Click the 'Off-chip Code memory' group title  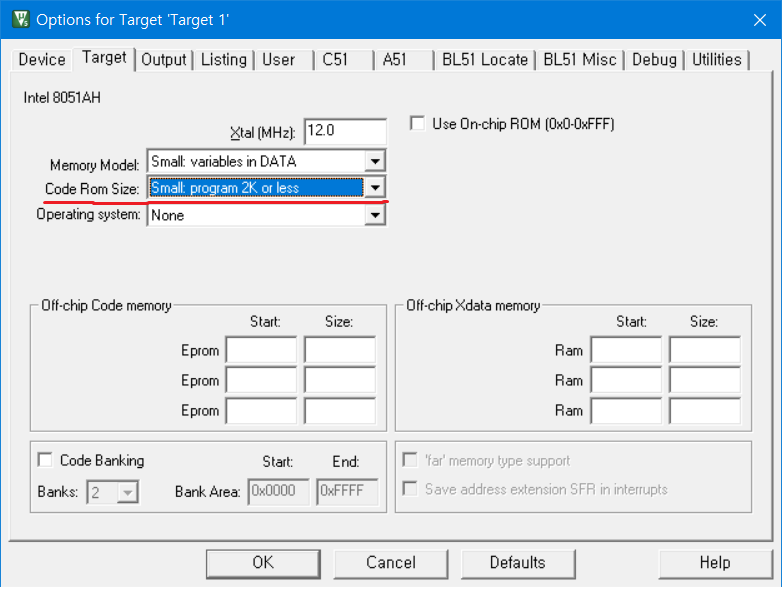pyautogui.click(x=106, y=305)
